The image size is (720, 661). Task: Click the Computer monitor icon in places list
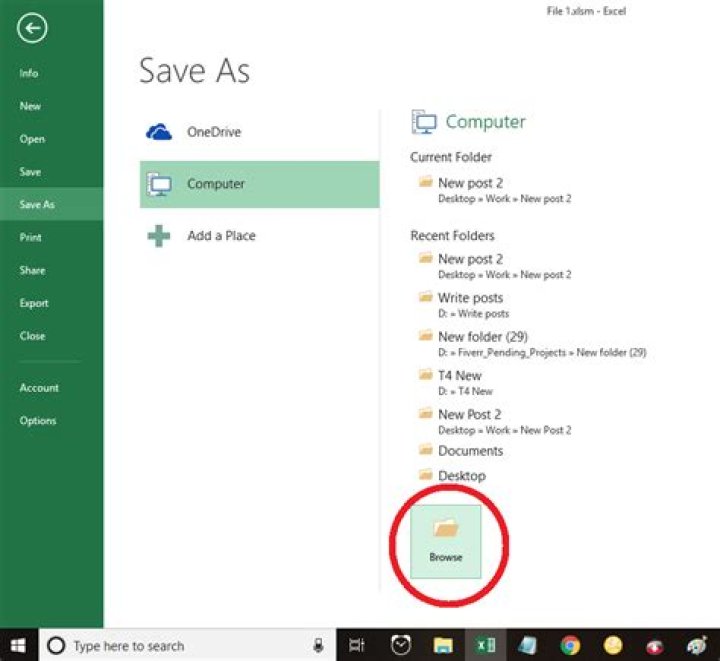[159, 184]
